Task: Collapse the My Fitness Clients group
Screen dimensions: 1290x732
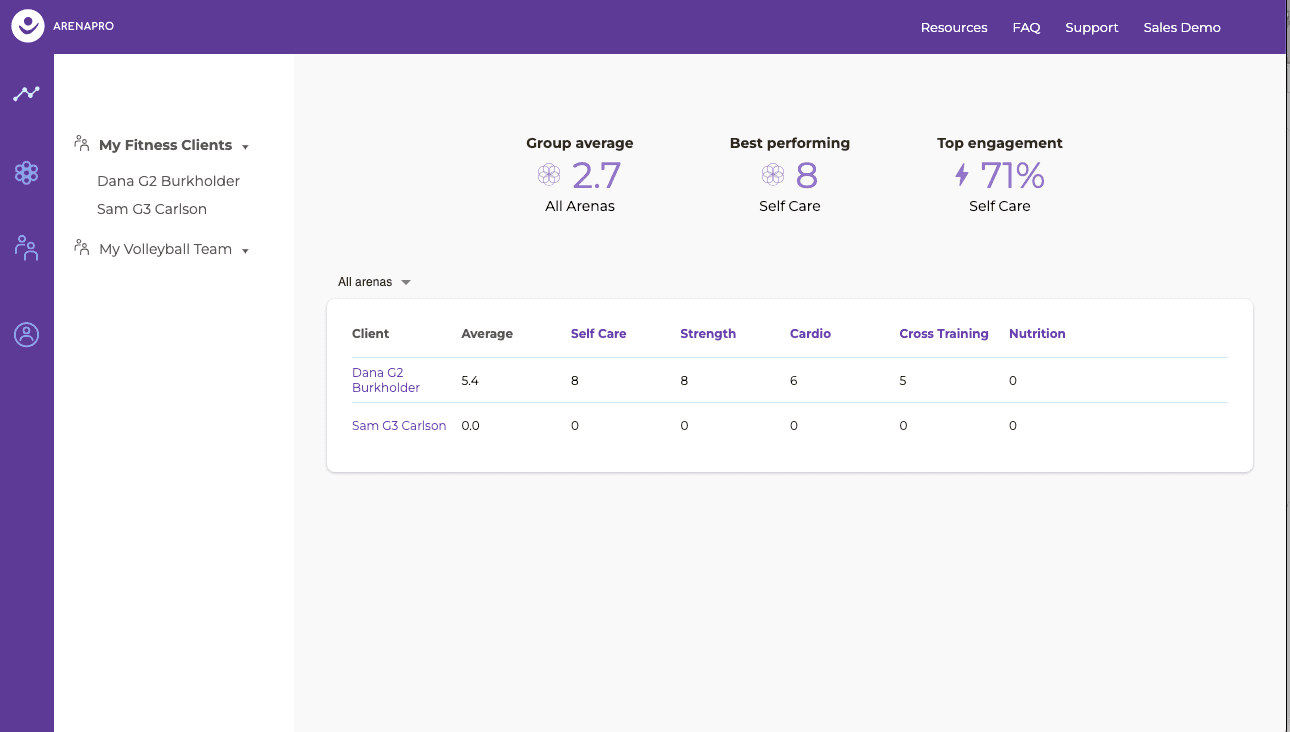Action: pos(243,145)
